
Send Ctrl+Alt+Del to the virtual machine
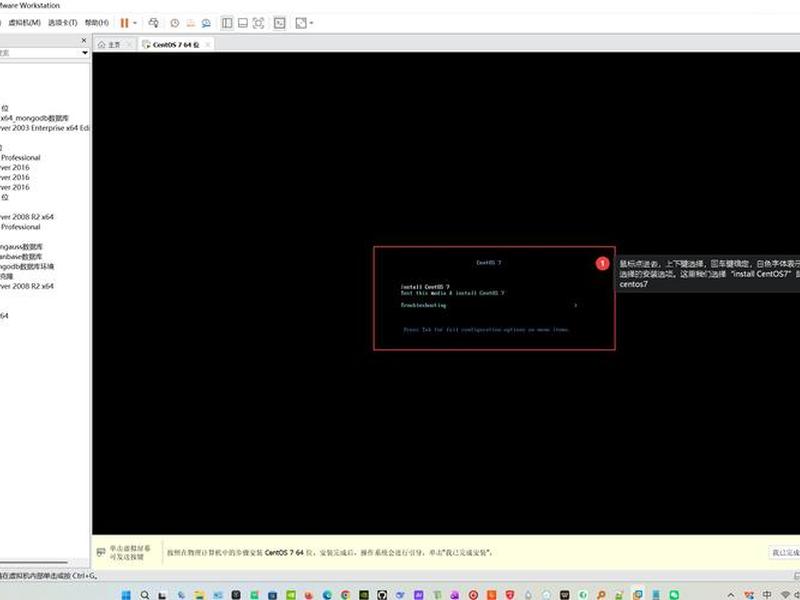click(x=153, y=22)
